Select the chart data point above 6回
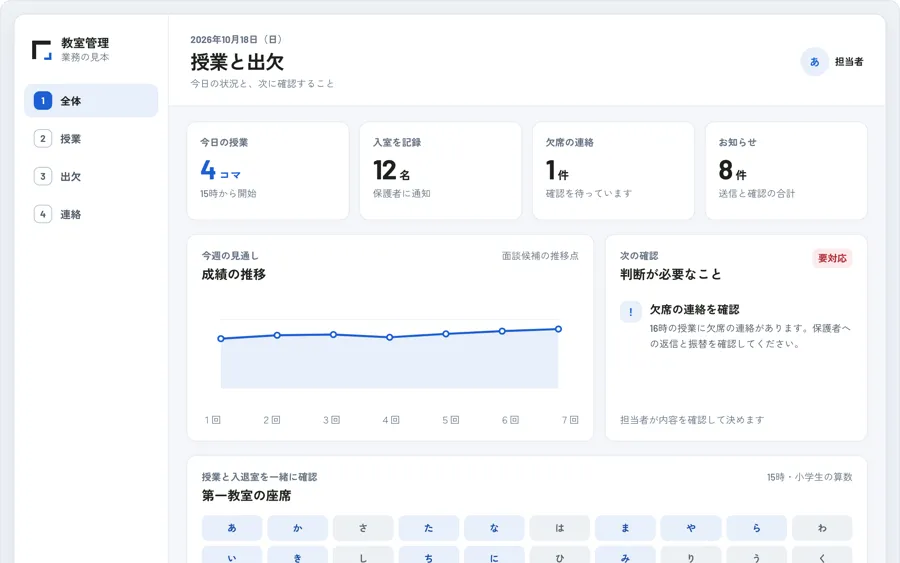This screenshot has height=563, width=900. (x=502, y=331)
